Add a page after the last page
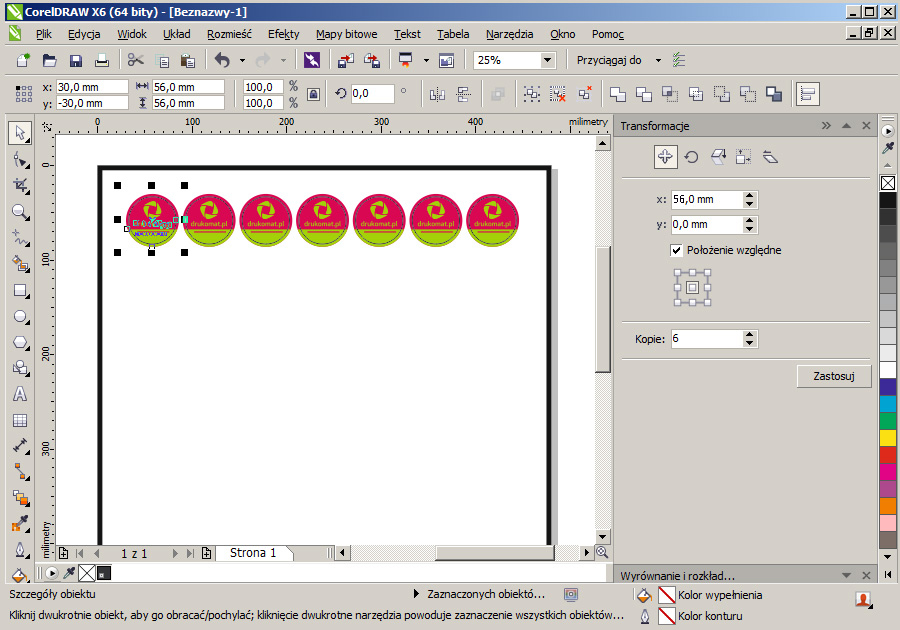The height and width of the screenshot is (630, 900). (x=206, y=553)
